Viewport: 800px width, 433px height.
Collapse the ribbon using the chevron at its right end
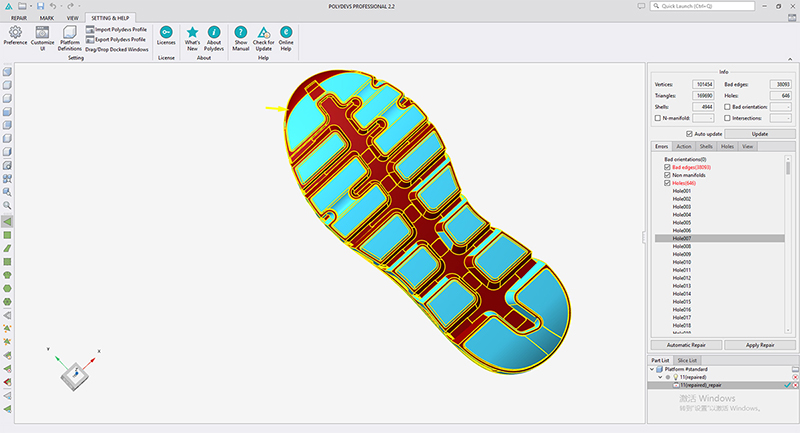tap(790, 59)
